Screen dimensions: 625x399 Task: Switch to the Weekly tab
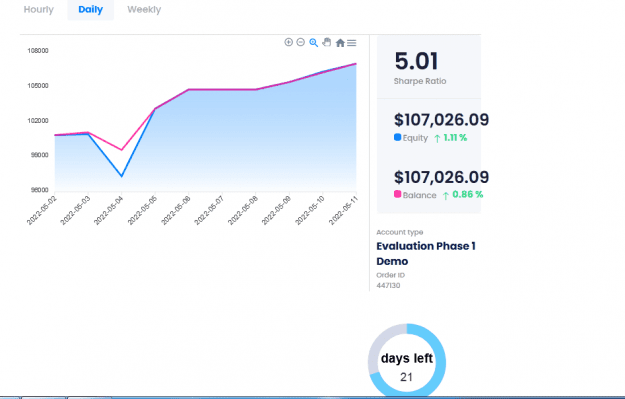(x=144, y=10)
